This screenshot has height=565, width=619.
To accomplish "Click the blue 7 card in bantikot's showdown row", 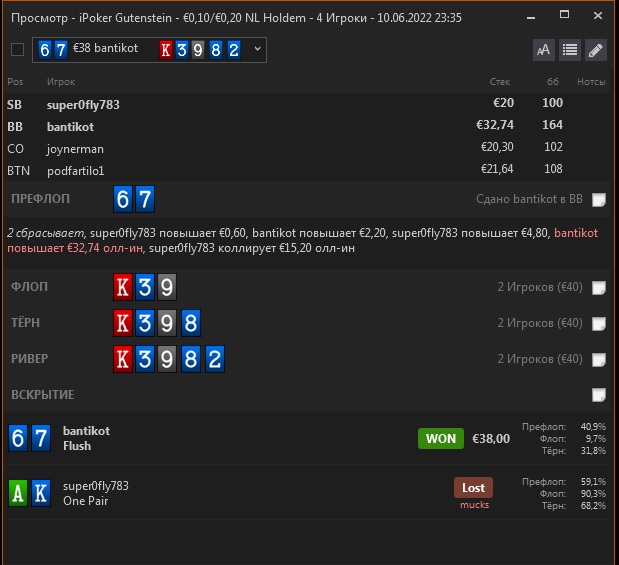I will tap(41, 438).
